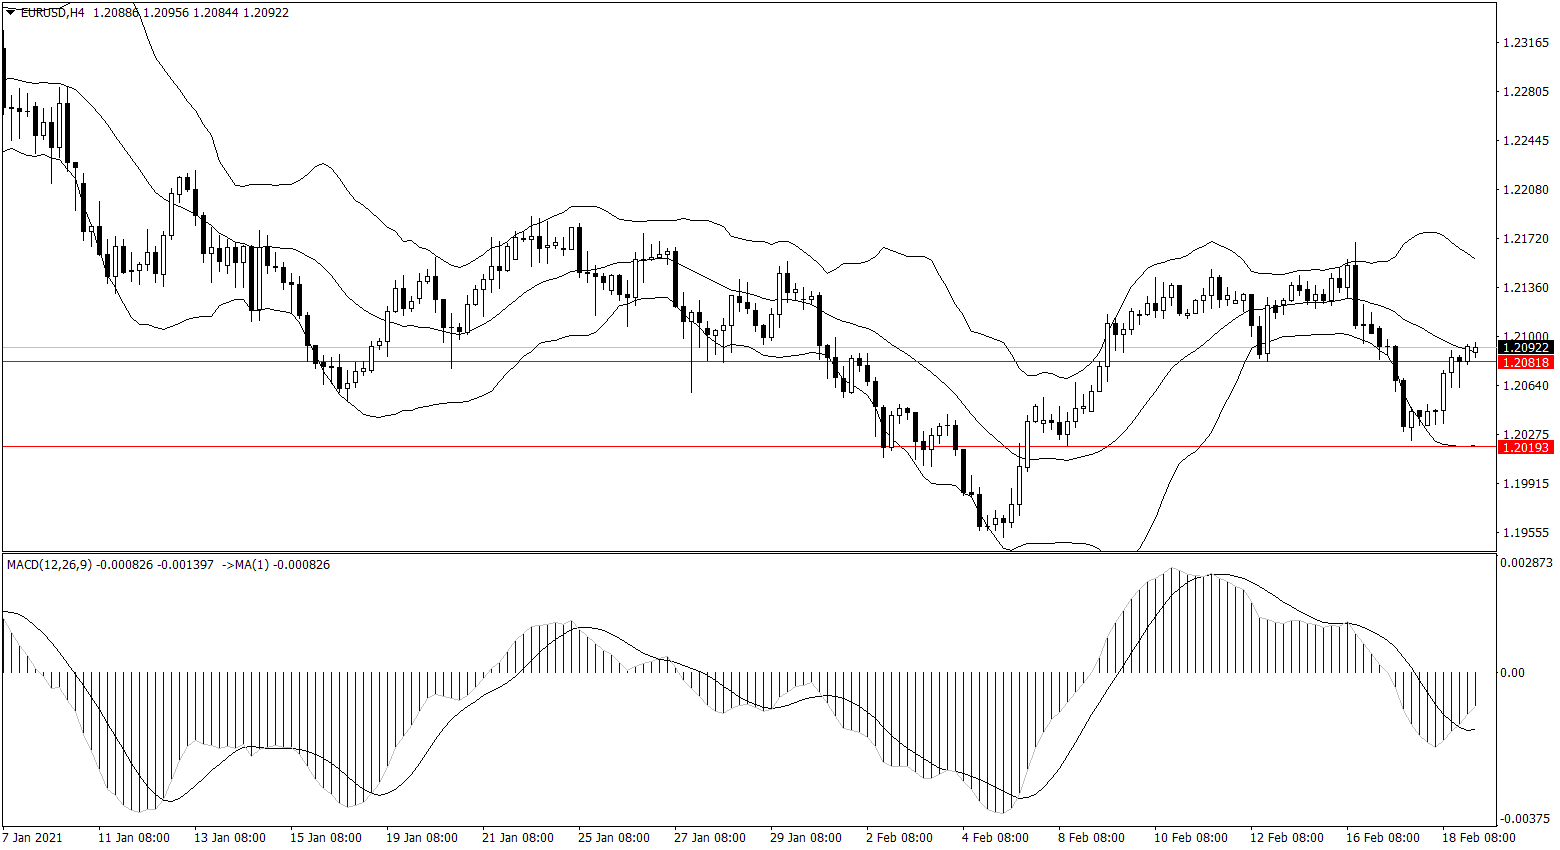Click the 1.22080 price scale label
This screenshot has height=850, width=1560.
(x=1526, y=190)
